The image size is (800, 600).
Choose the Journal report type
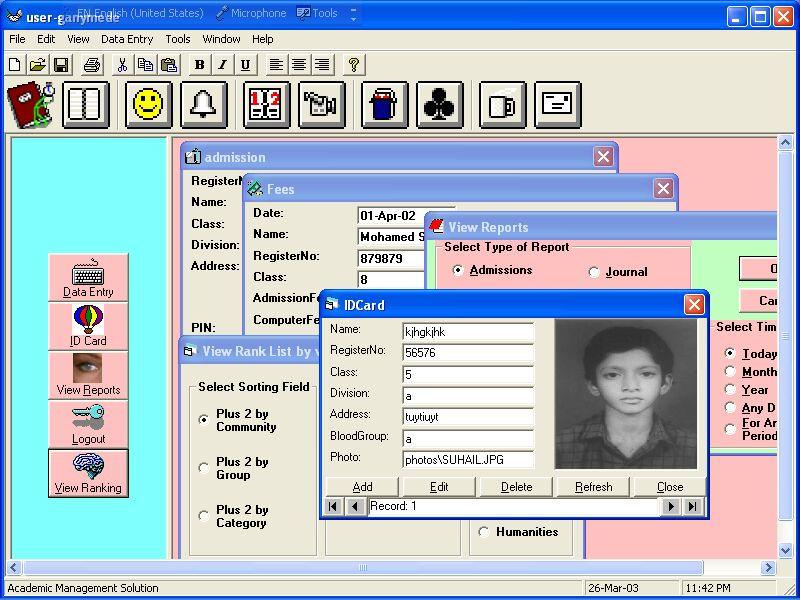click(x=594, y=272)
